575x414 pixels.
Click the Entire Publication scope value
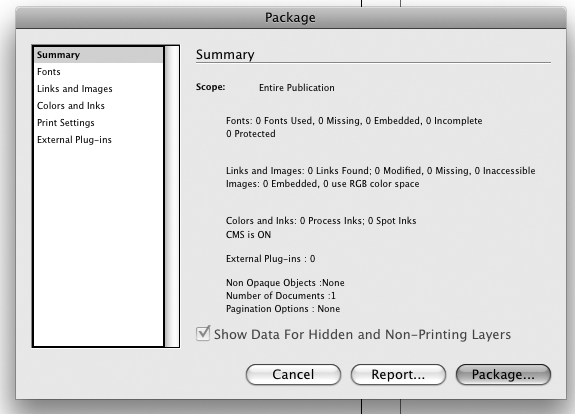(x=297, y=88)
